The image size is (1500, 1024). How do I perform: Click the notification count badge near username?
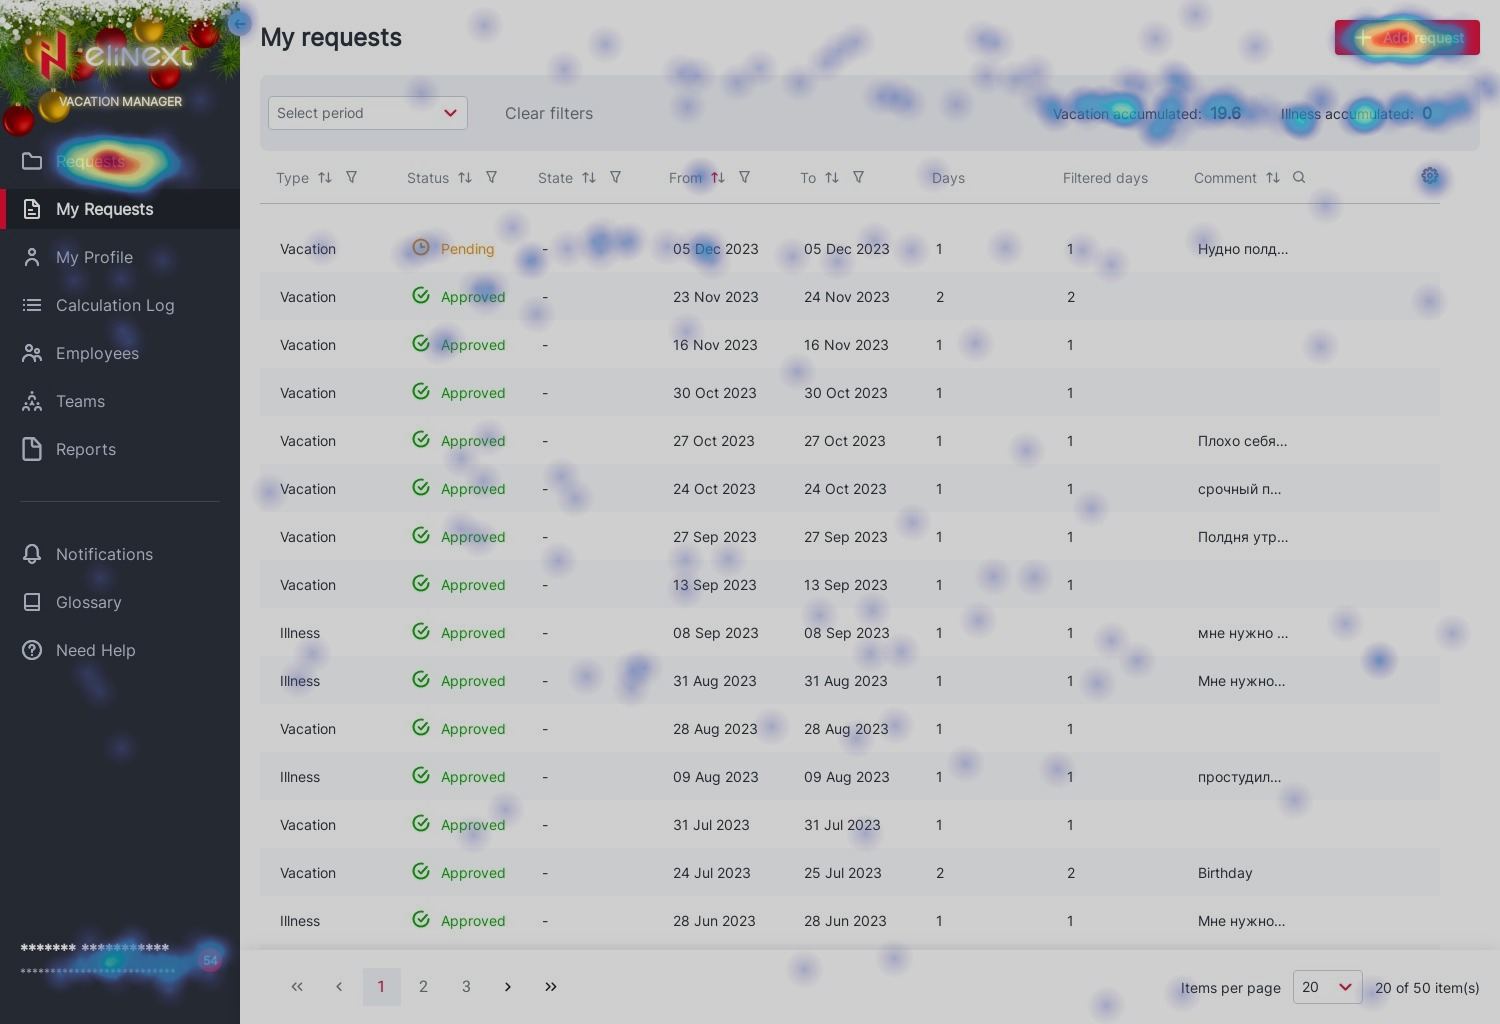(210, 960)
